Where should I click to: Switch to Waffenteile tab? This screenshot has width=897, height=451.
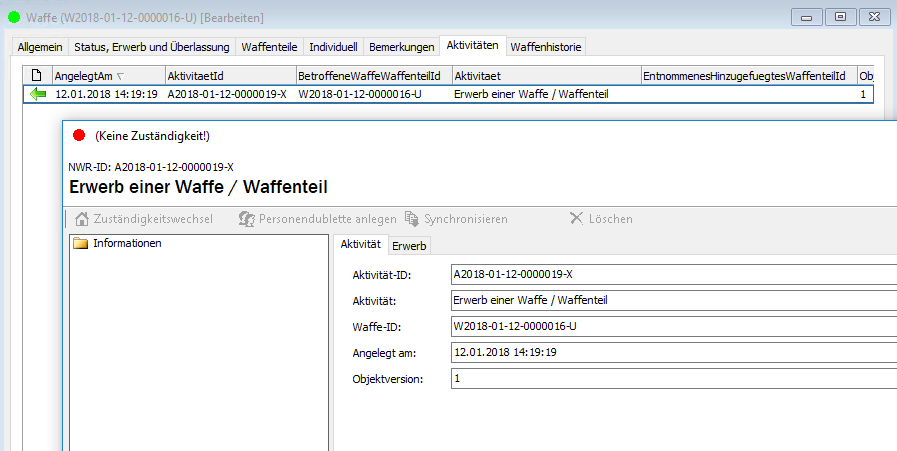pyautogui.click(x=269, y=47)
